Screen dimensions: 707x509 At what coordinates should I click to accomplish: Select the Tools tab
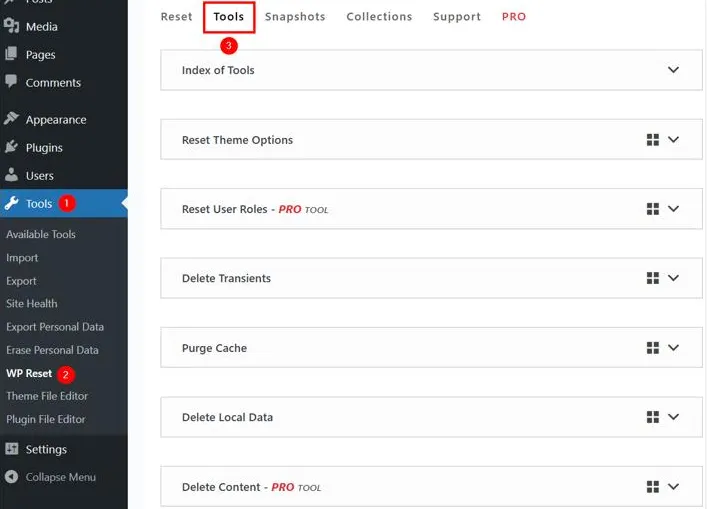pyautogui.click(x=229, y=17)
